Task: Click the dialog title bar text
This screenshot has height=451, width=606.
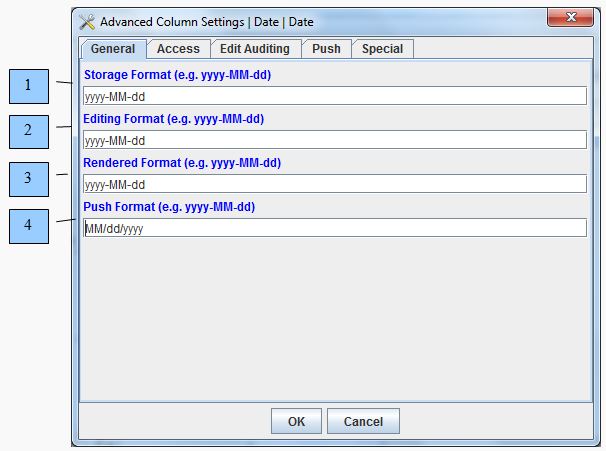Action: (206, 22)
